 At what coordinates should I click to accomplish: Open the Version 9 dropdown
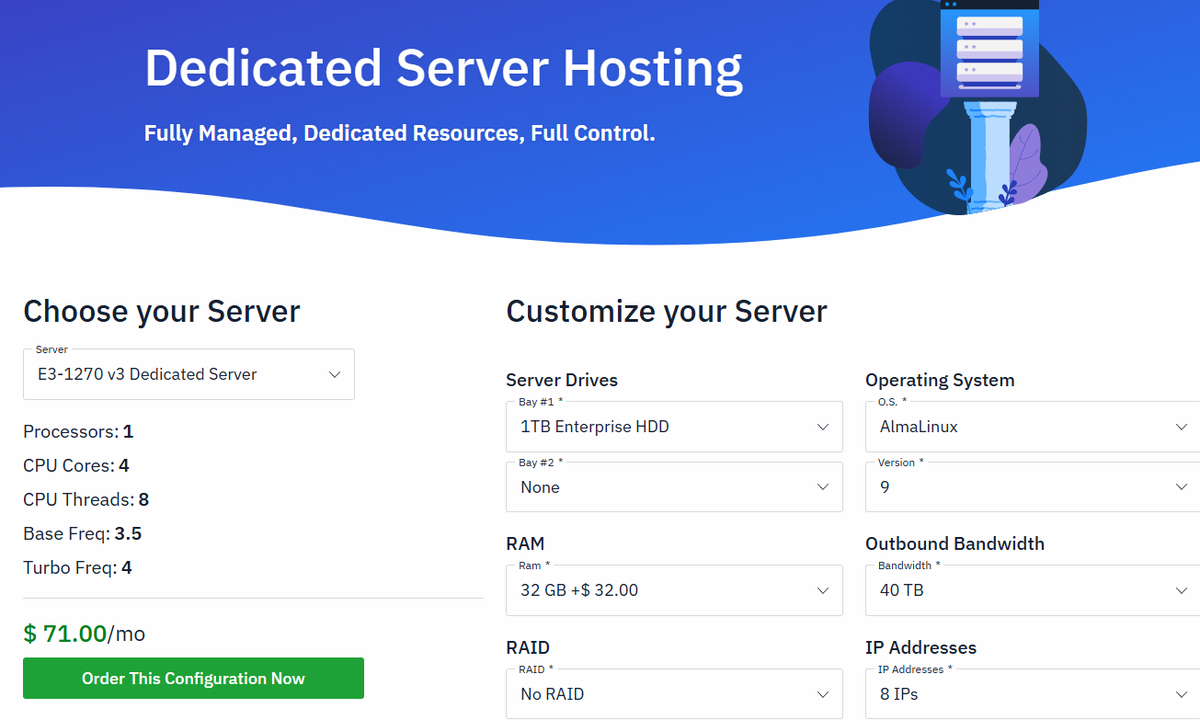1033,487
